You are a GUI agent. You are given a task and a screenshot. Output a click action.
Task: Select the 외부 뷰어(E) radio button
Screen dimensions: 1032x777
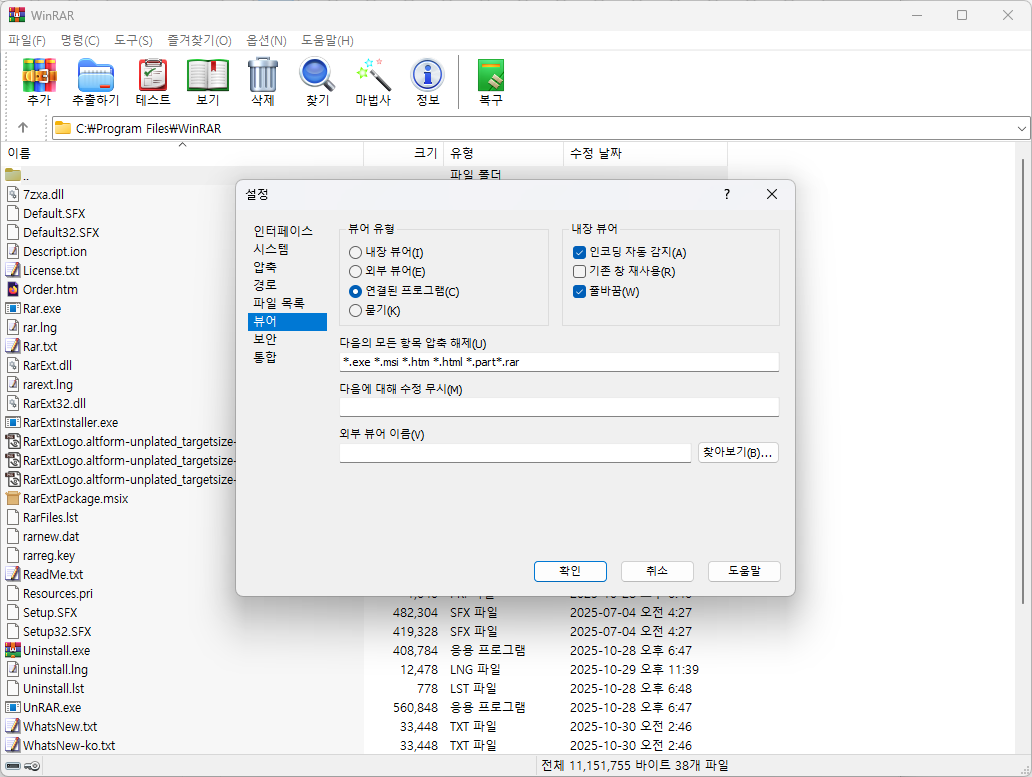click(355, 271)
